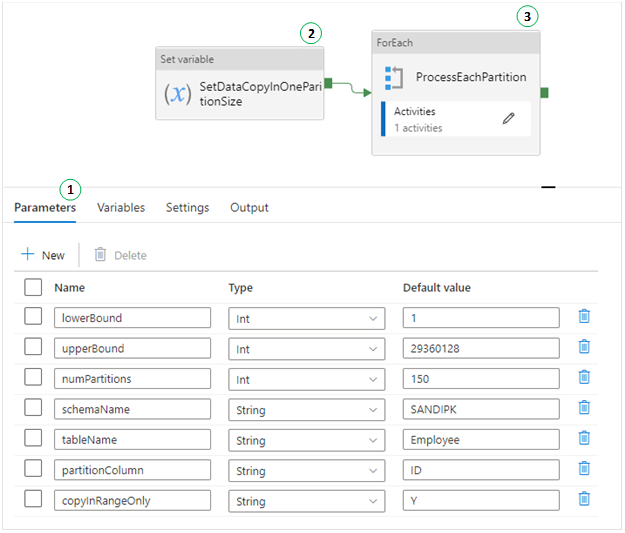Click the Set variable activity icon
The height and width of the screenshot is (533, 625).
177,94
